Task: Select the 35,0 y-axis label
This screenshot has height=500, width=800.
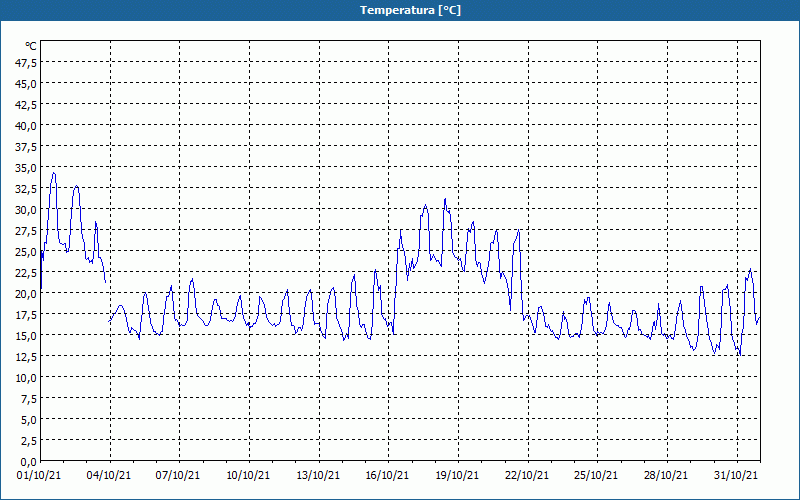Action: pyautogui.click(x=27, y=168)
